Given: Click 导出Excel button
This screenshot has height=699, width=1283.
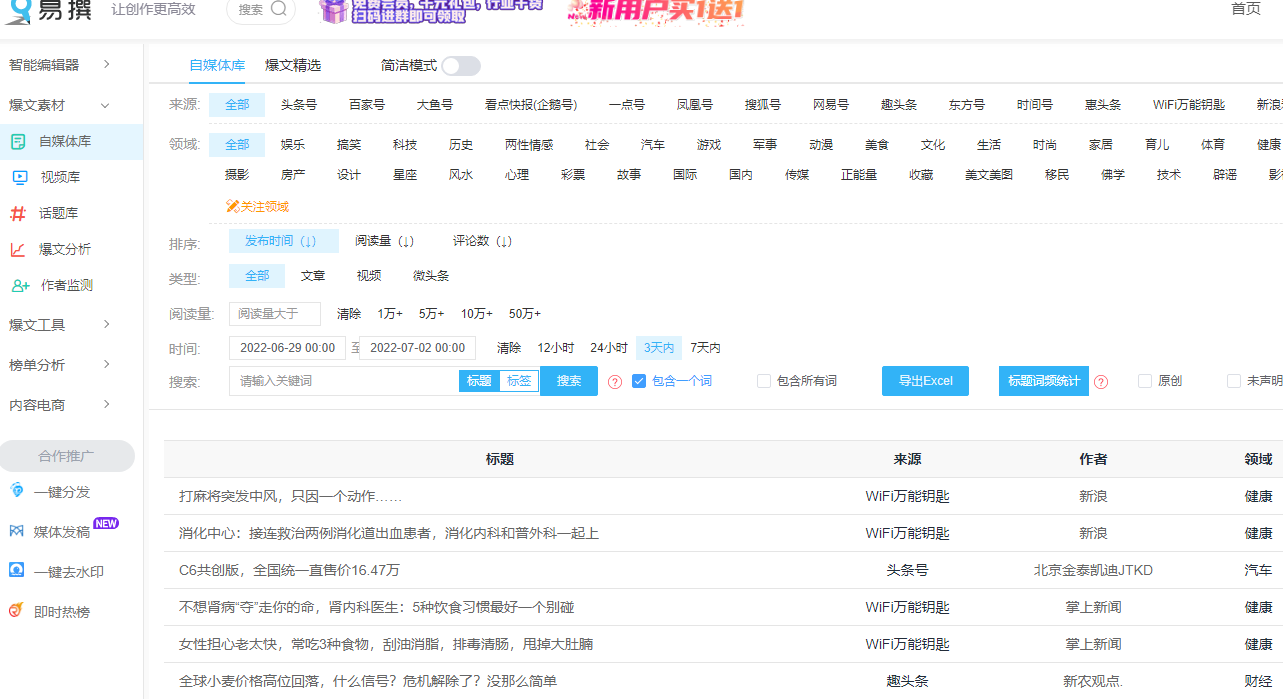Looking at the screenshot, I should pos(925,381).
